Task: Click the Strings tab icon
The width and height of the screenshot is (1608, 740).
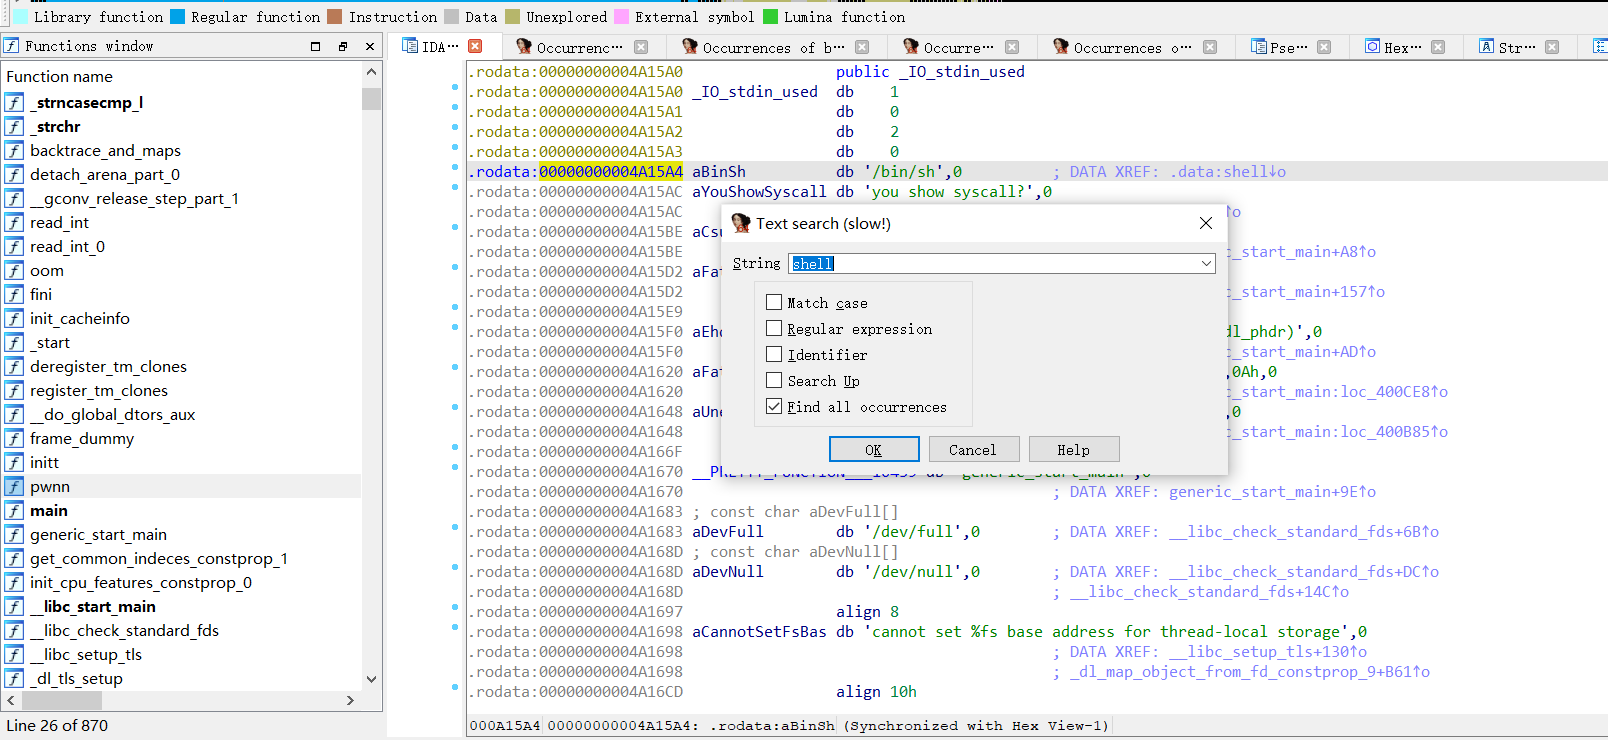Action: pos(1487,46)
